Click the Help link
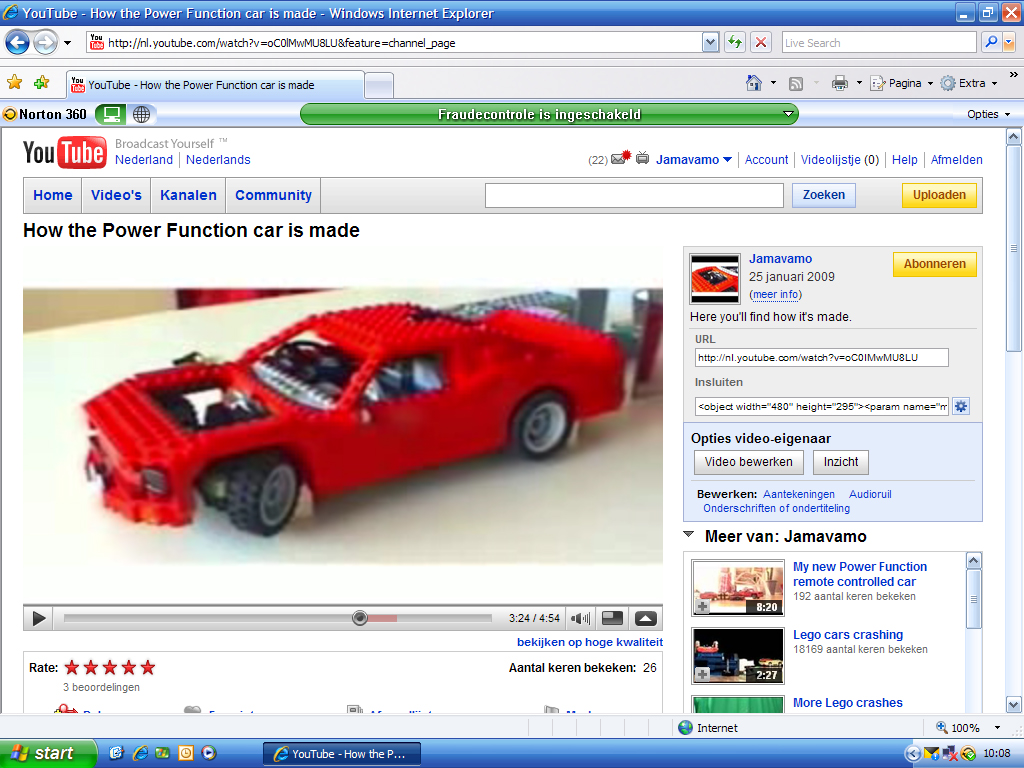 tap(904, 160)
